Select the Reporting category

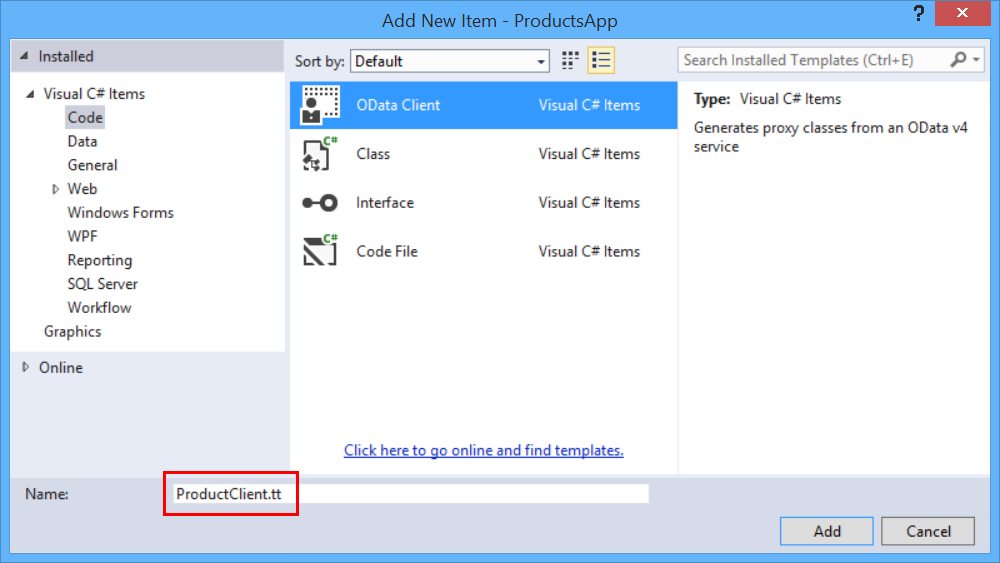[x=99, y=260]
